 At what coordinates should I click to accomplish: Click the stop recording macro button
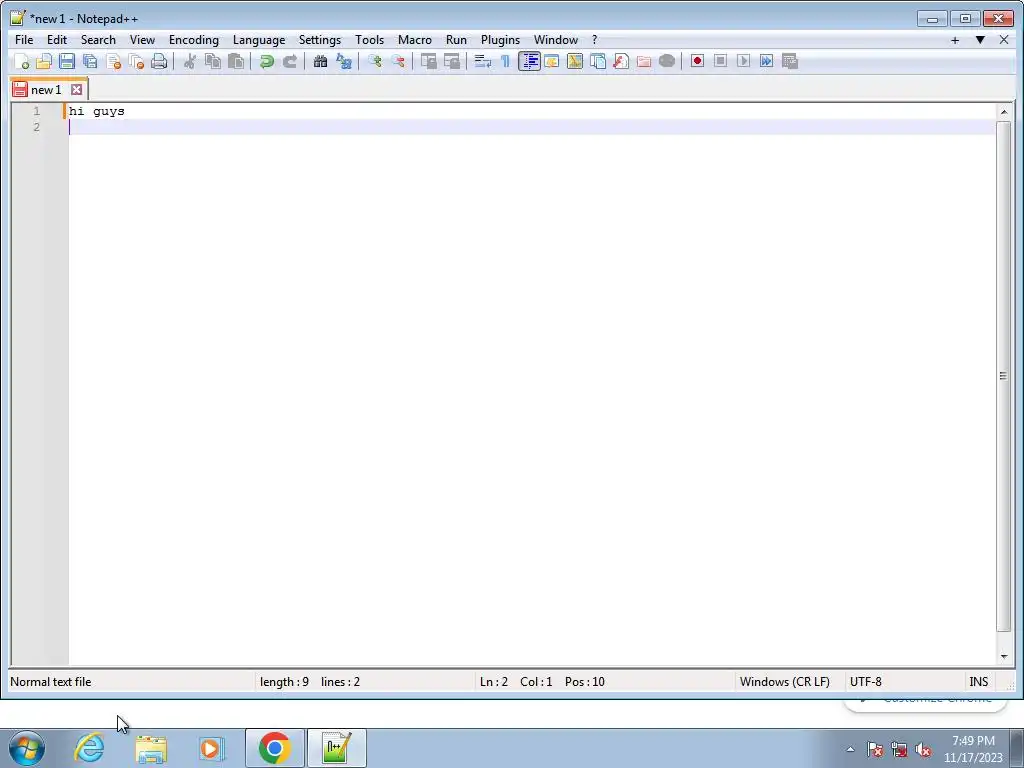(x=720, y=61)
